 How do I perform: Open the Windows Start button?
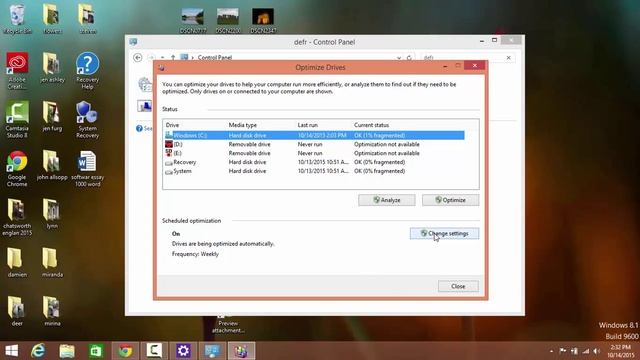coord(11,351)
